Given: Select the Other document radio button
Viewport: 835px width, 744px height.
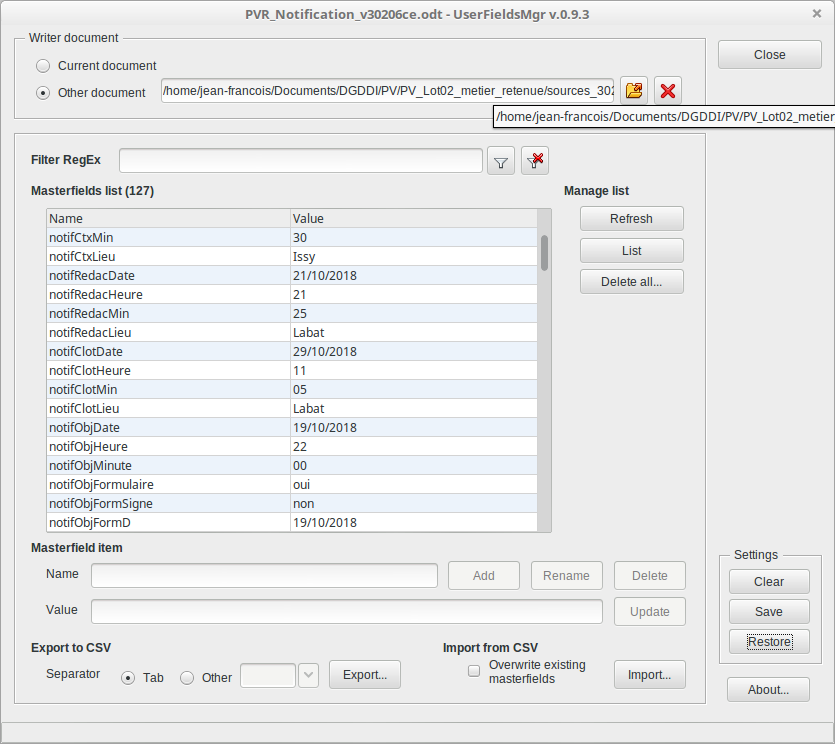Looking at the screenshot, I should point(43,93).
